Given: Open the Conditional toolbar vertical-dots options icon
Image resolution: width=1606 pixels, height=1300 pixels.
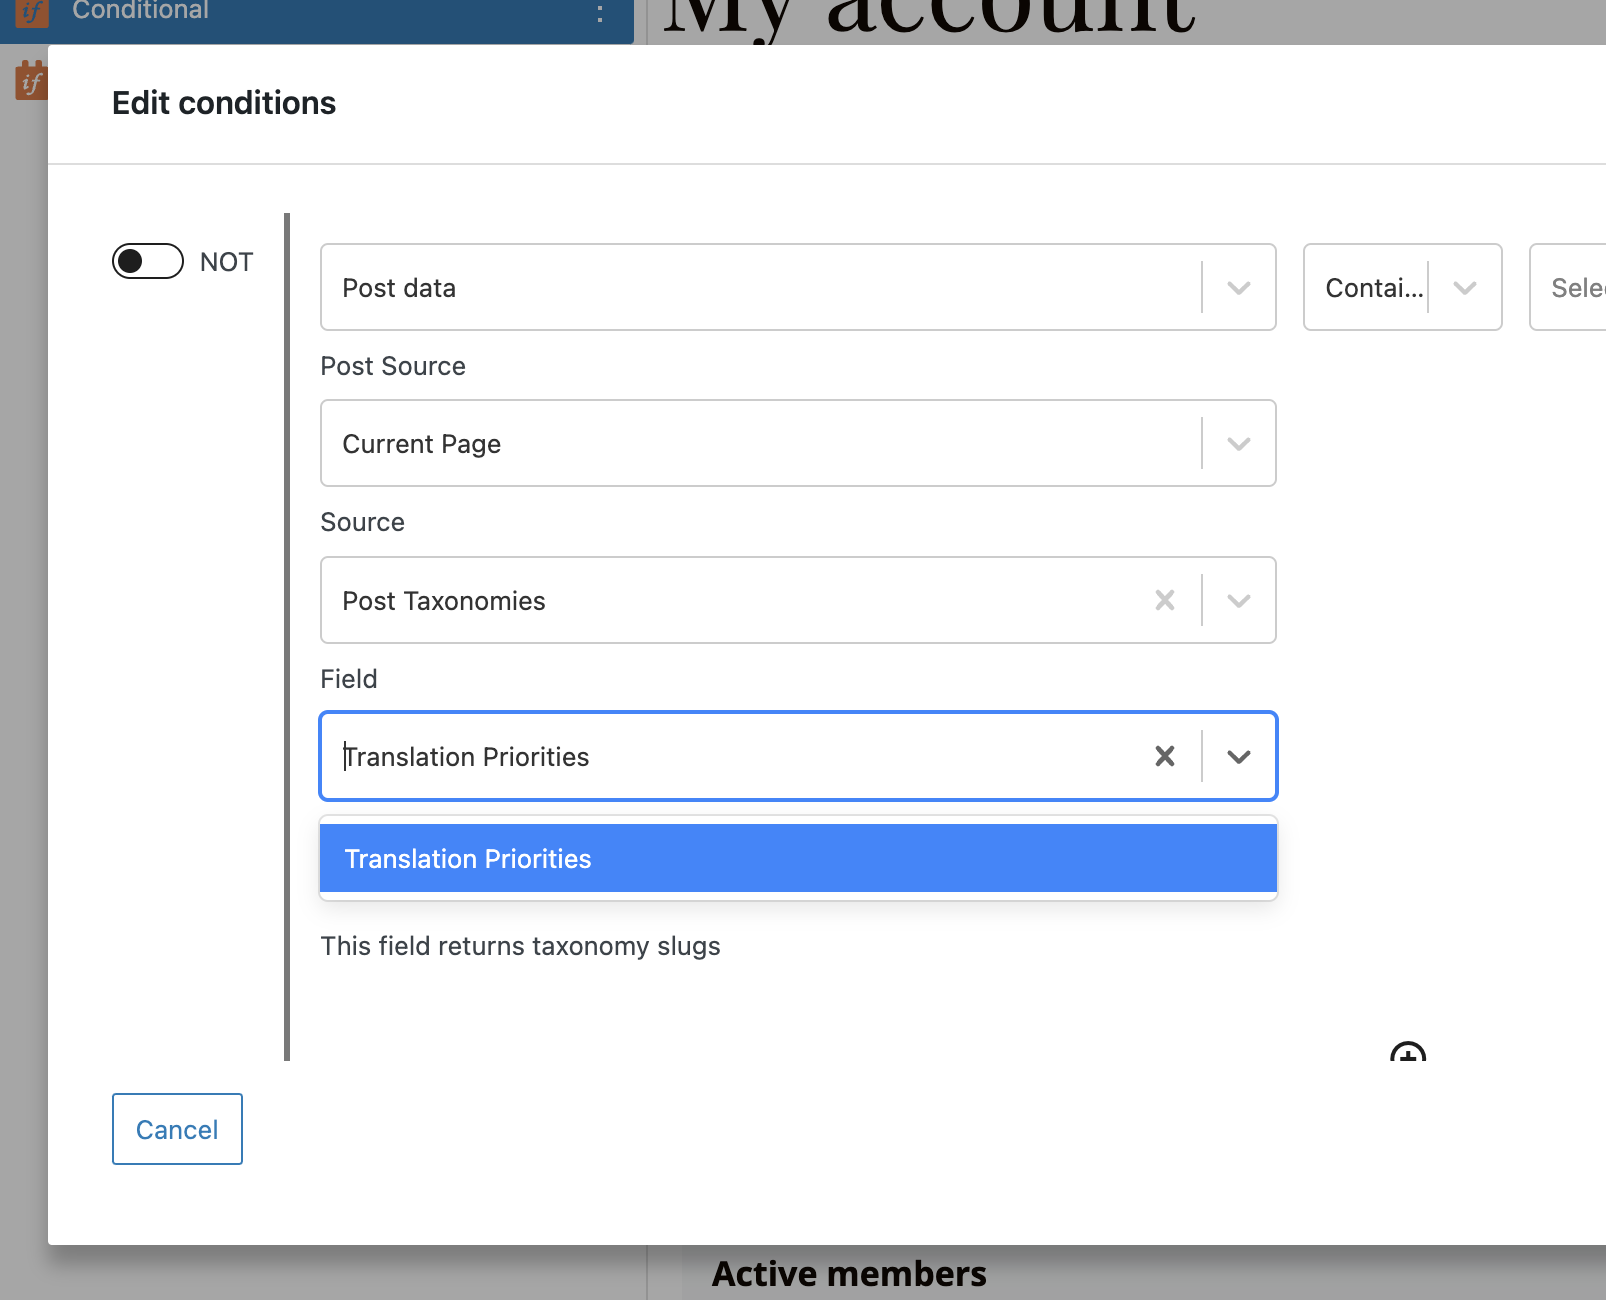Looking at the screenshot, I should pyautogui.click(x=600, y=13).
